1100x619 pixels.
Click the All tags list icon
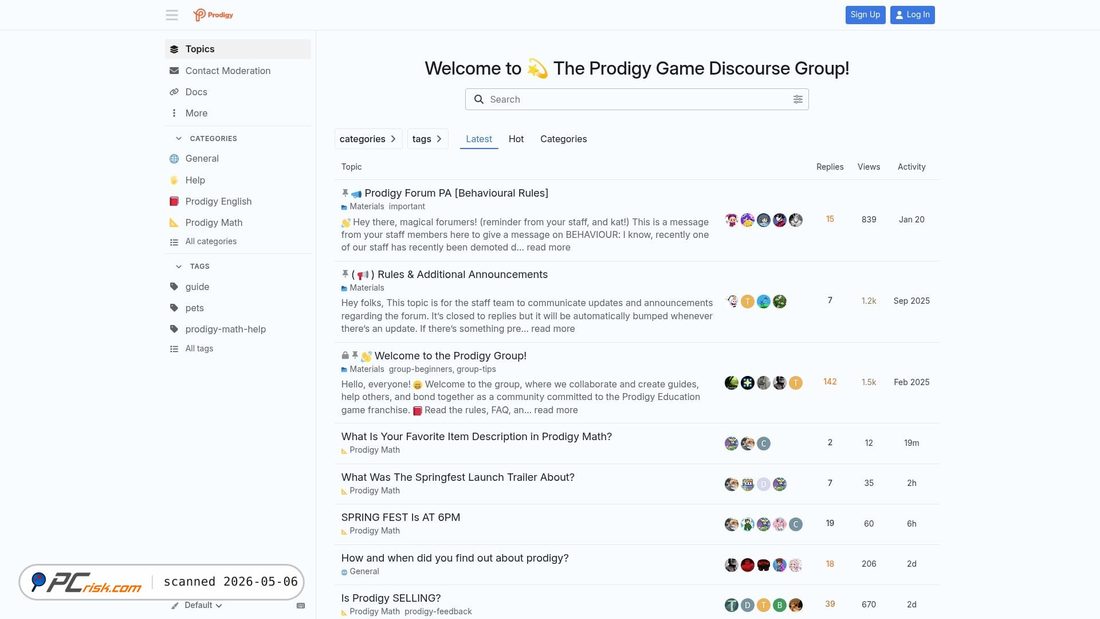click(174, 349)
